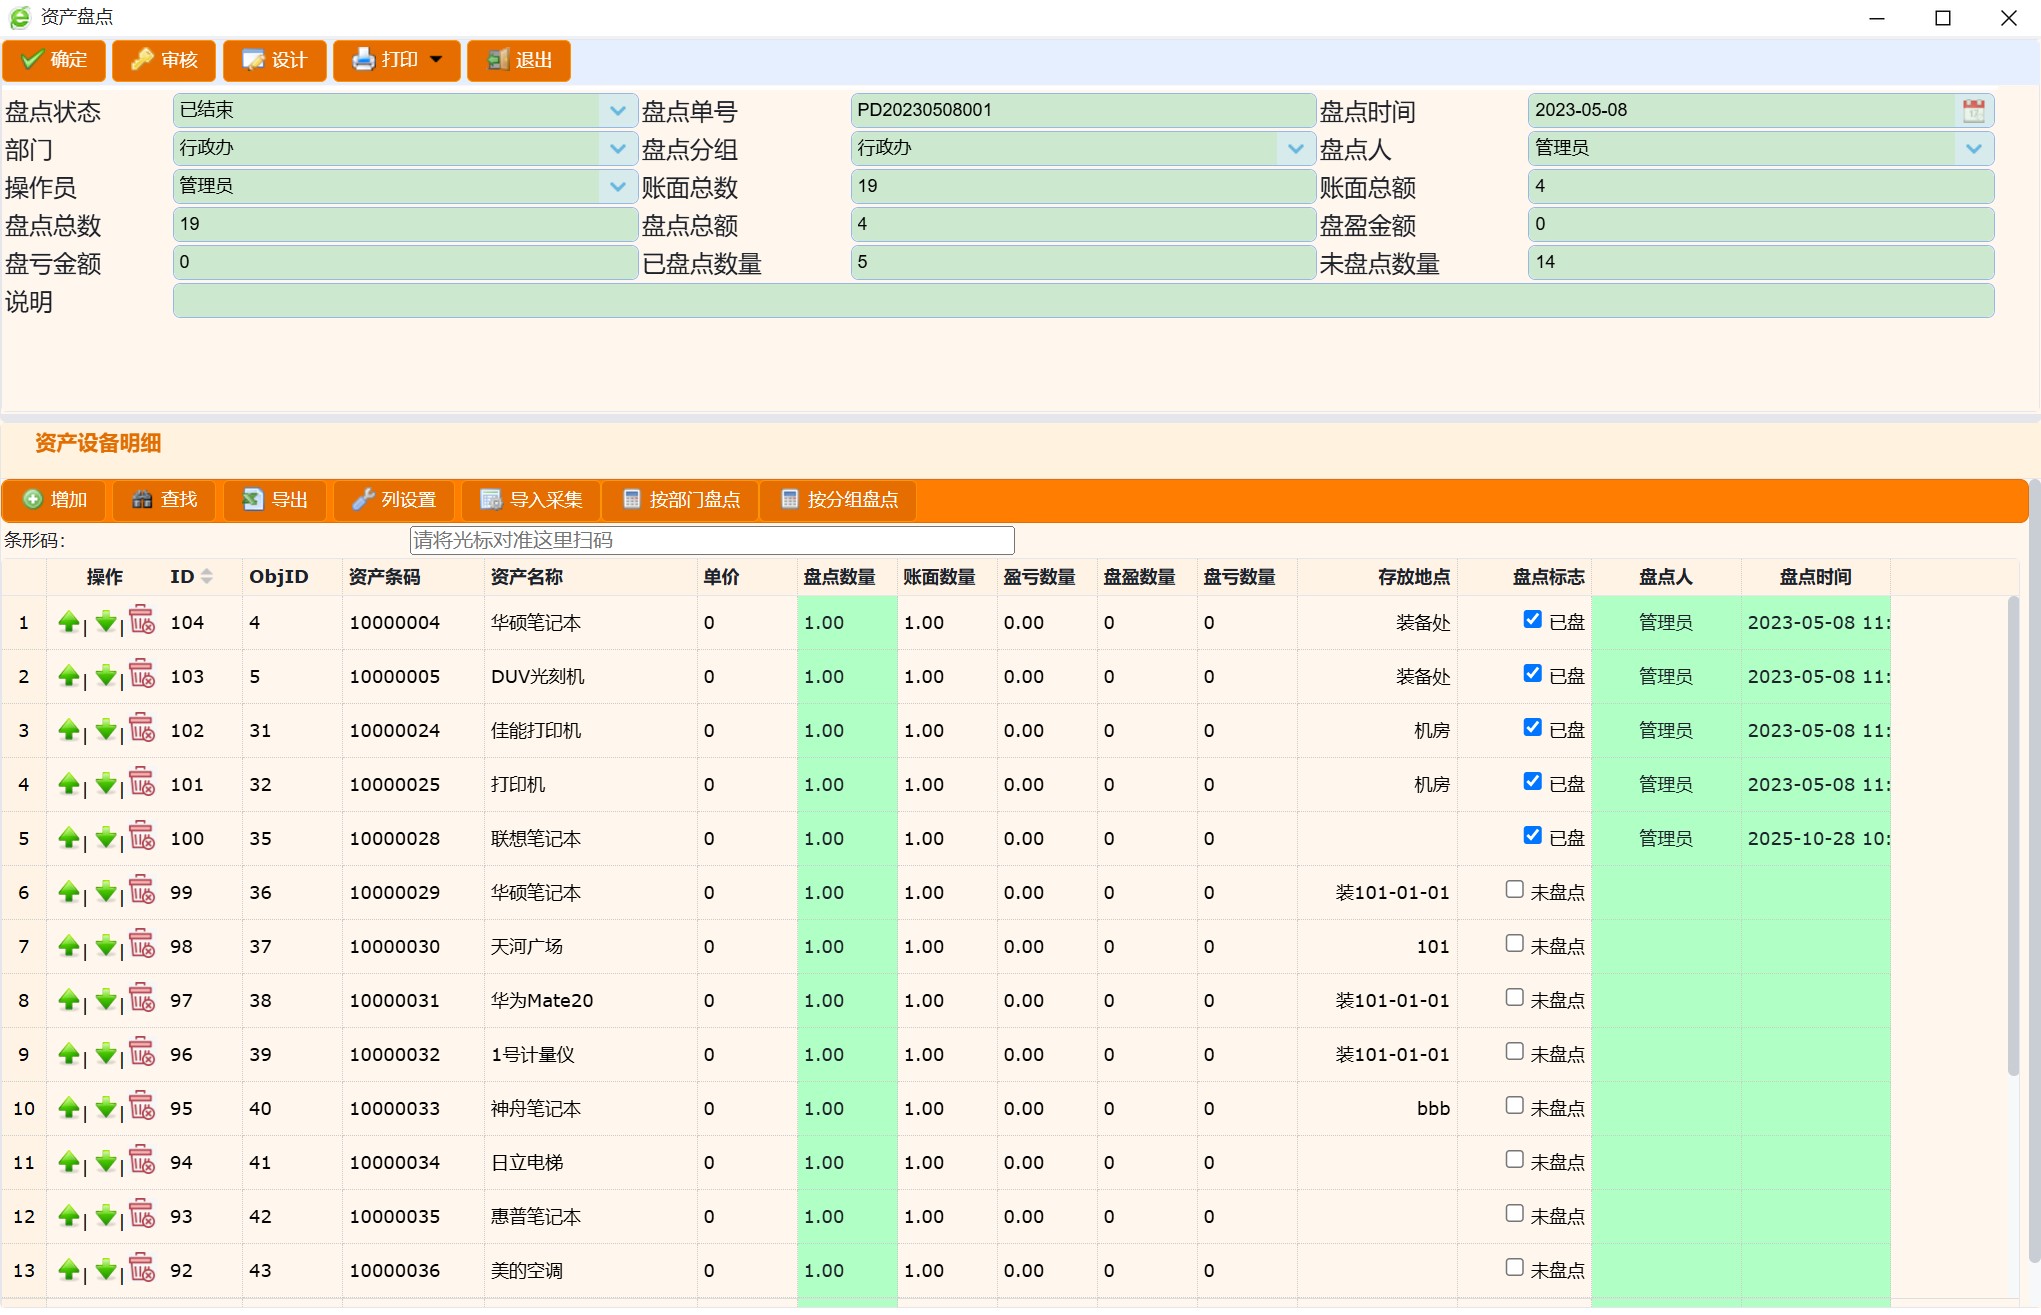Move the 日立电梯 row down
2041x1315 pixels.
click(x=105, y=1162)
